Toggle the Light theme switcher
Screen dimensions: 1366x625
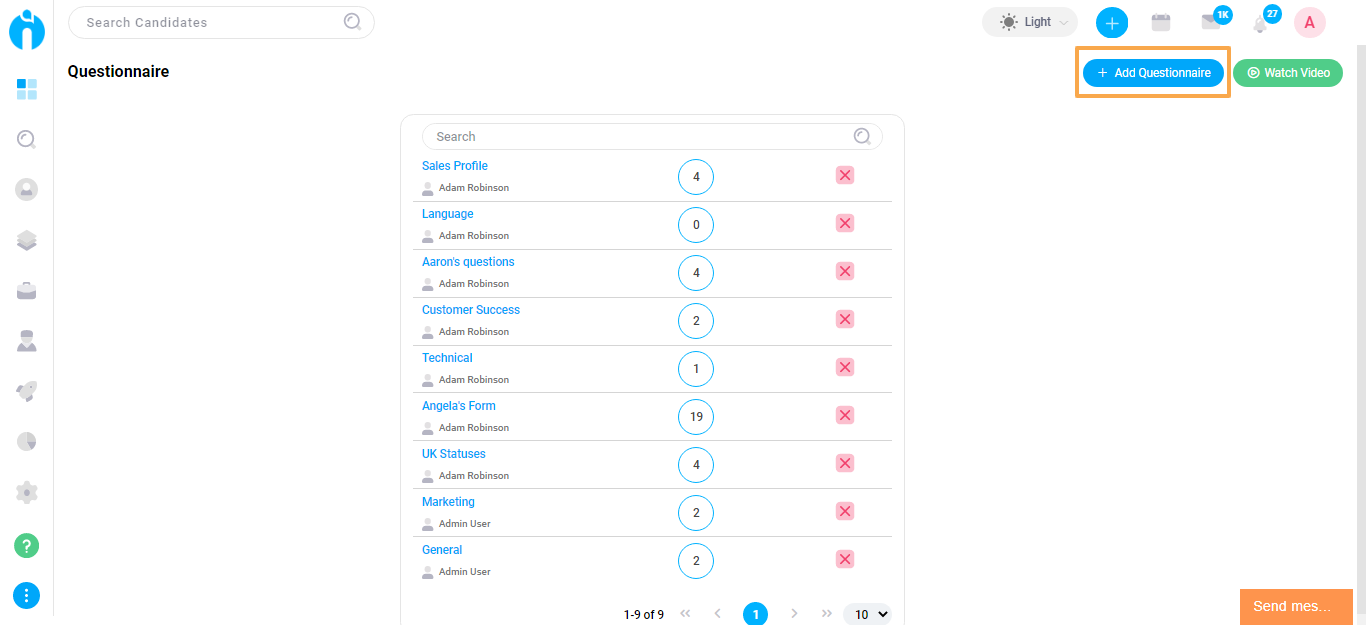pyautogui.click(x=1029, y=22)
